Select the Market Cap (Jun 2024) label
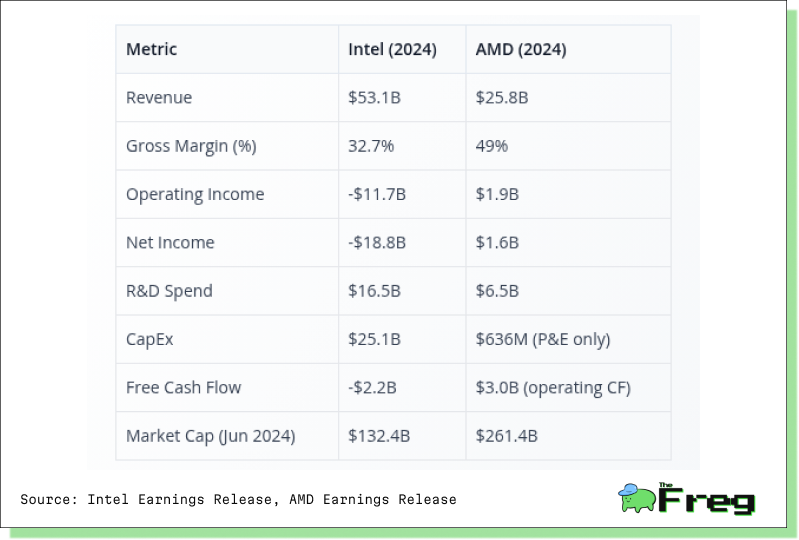Image resolution: width=799 pixels, height=540 pixels. tap(210, 437)
